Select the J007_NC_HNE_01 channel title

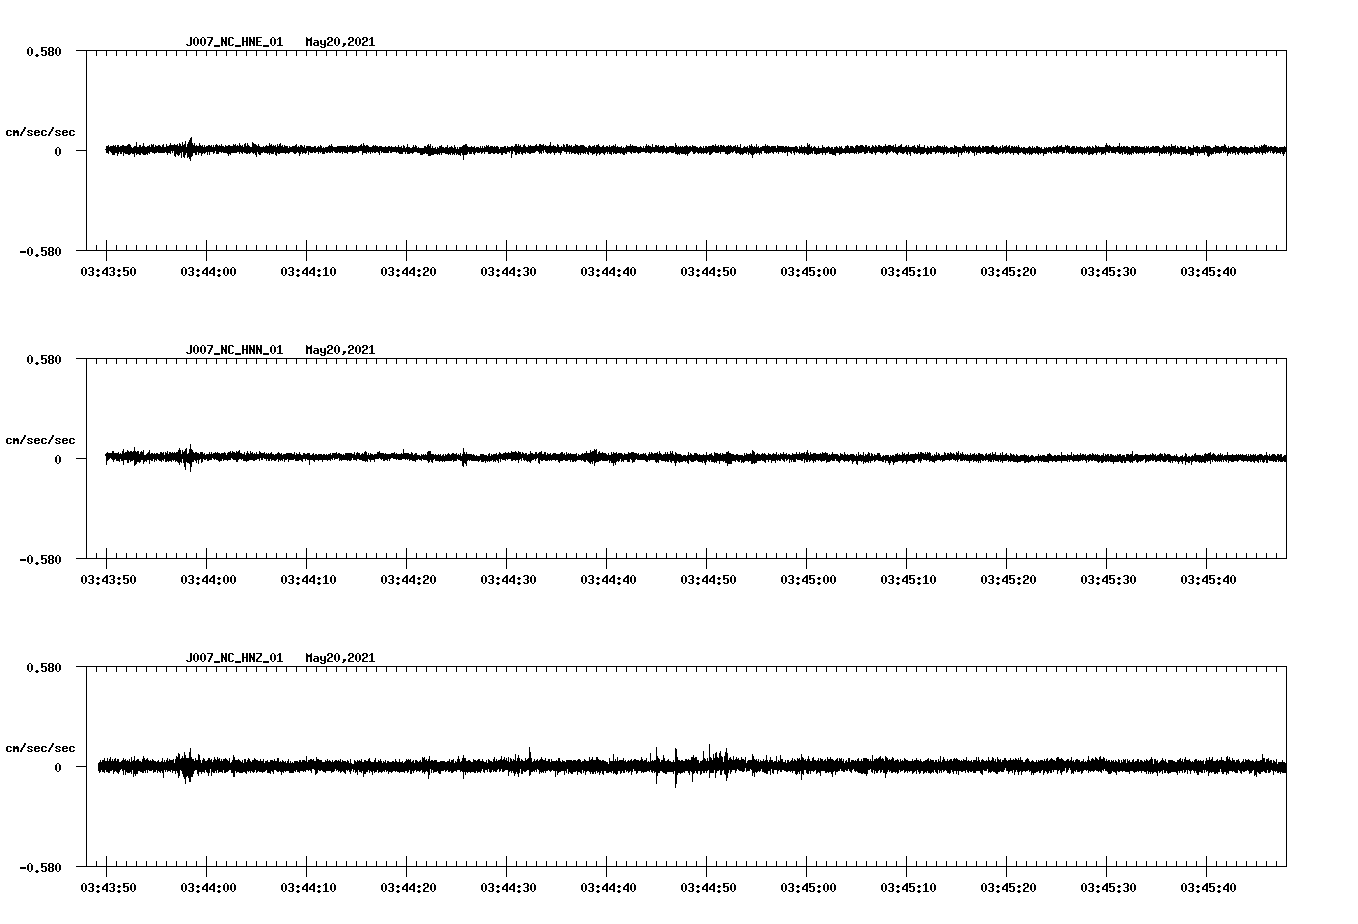235,42
